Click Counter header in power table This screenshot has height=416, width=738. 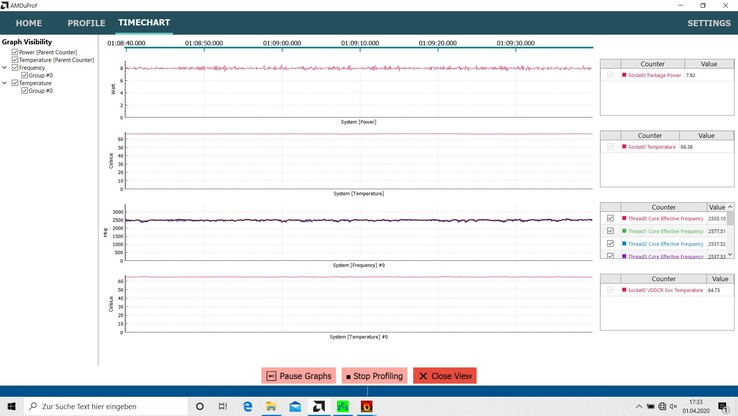click(x=652, y=64)
